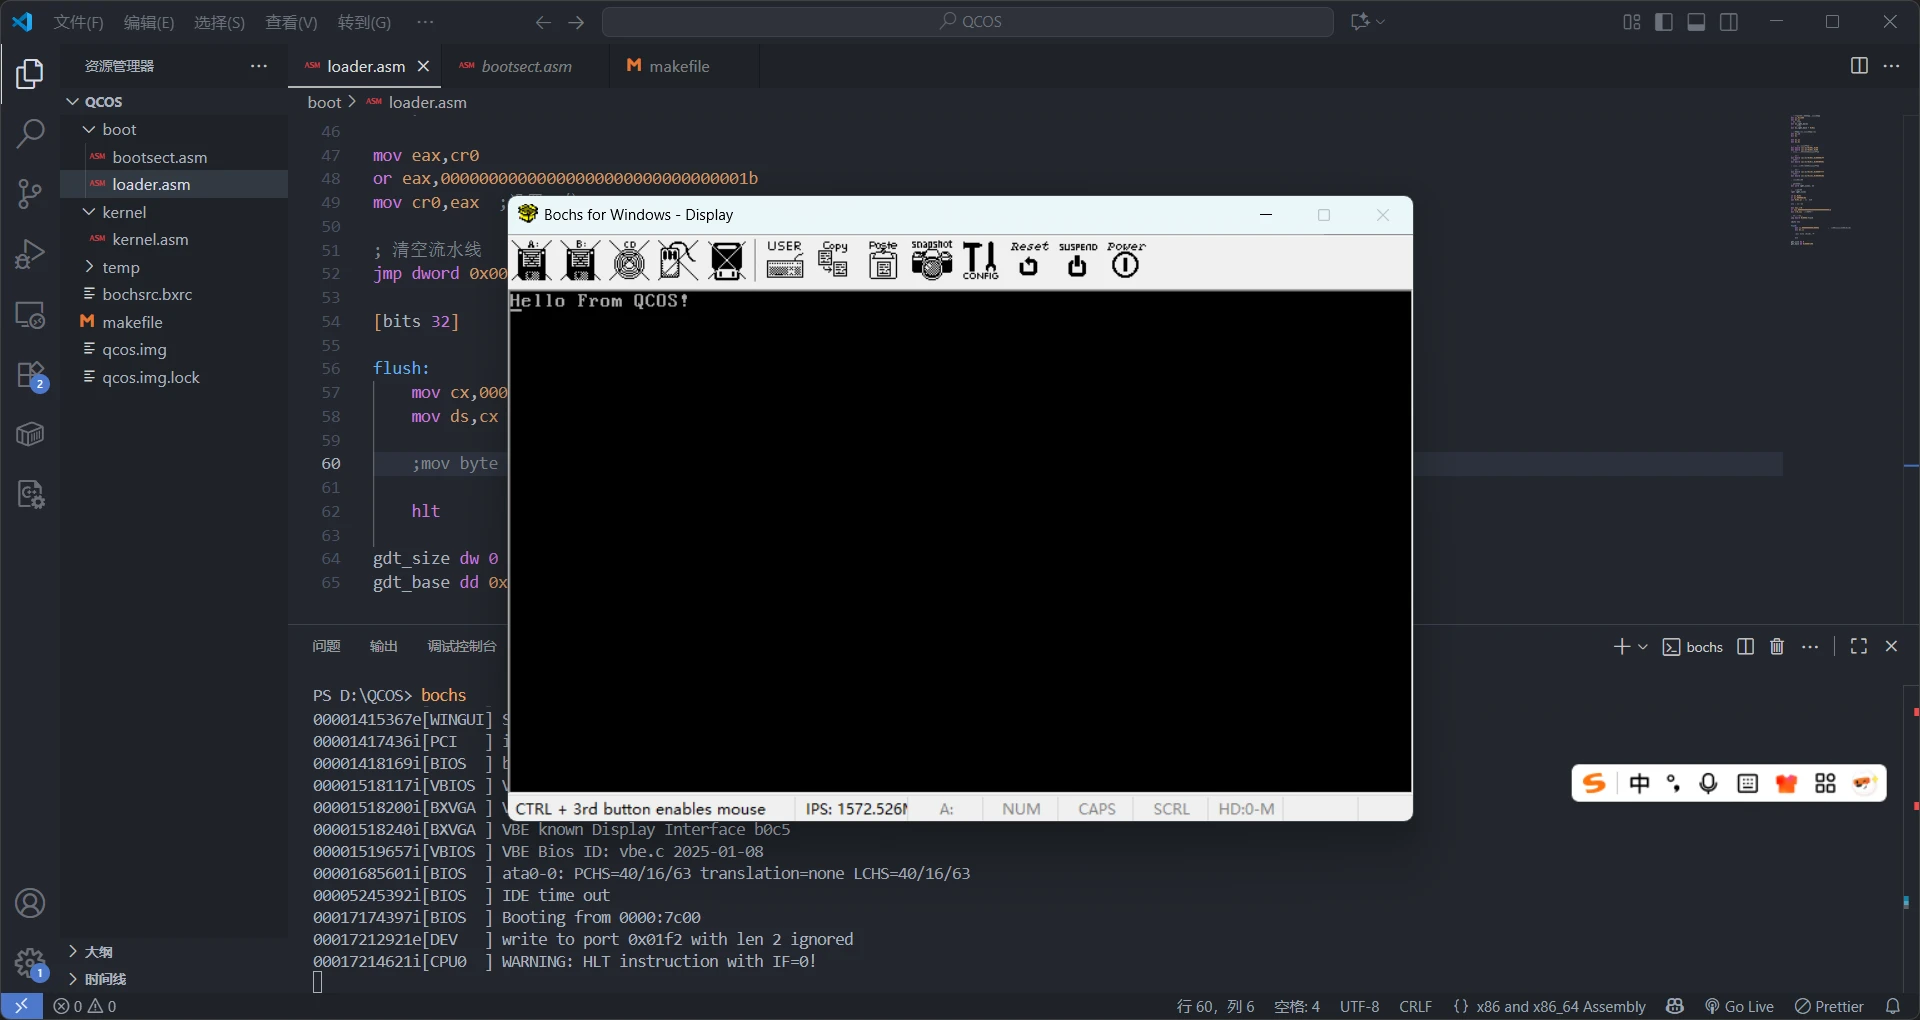Maximize the terminal panel size

point(1858,647)
